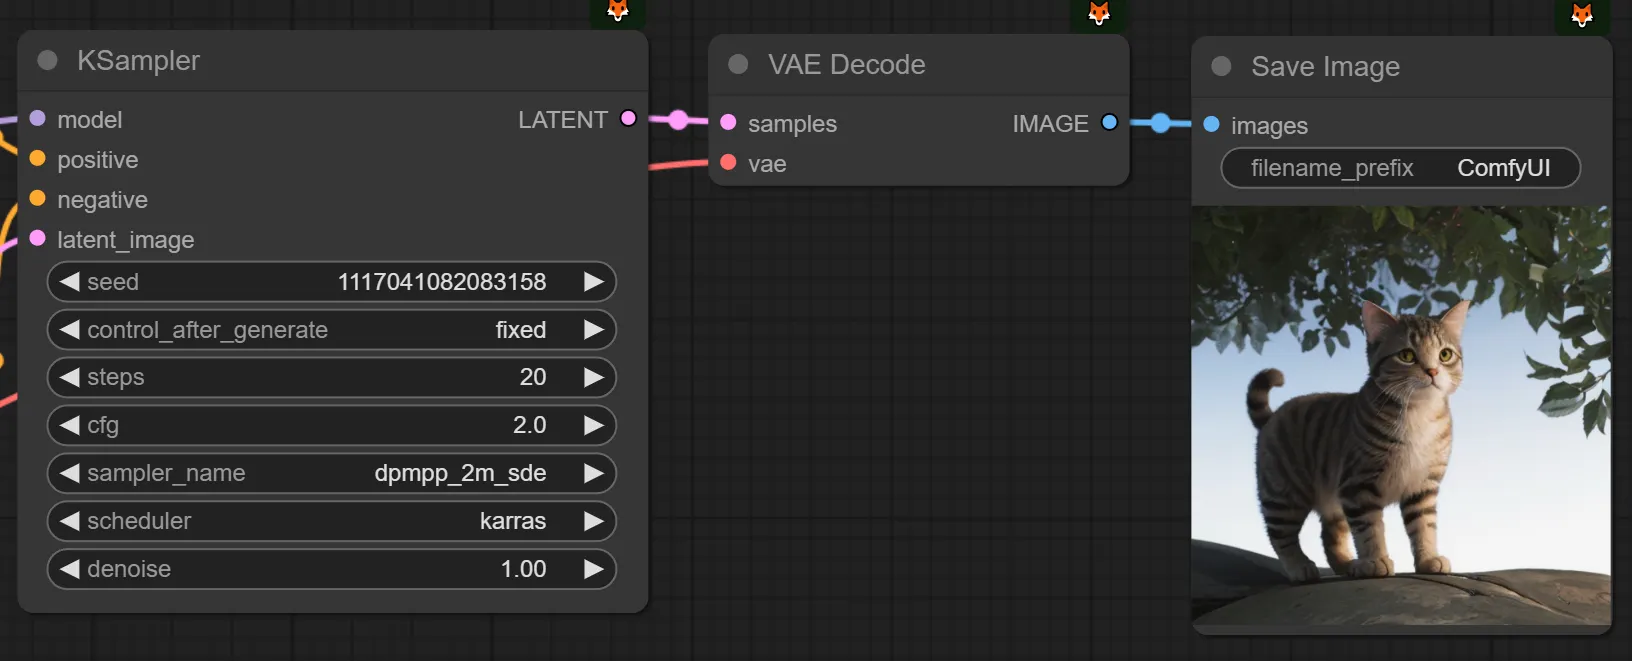Click fox badge icon above Save Image node
Viewport: 1632px width, 661px height.
click(x=1582, y=15)
